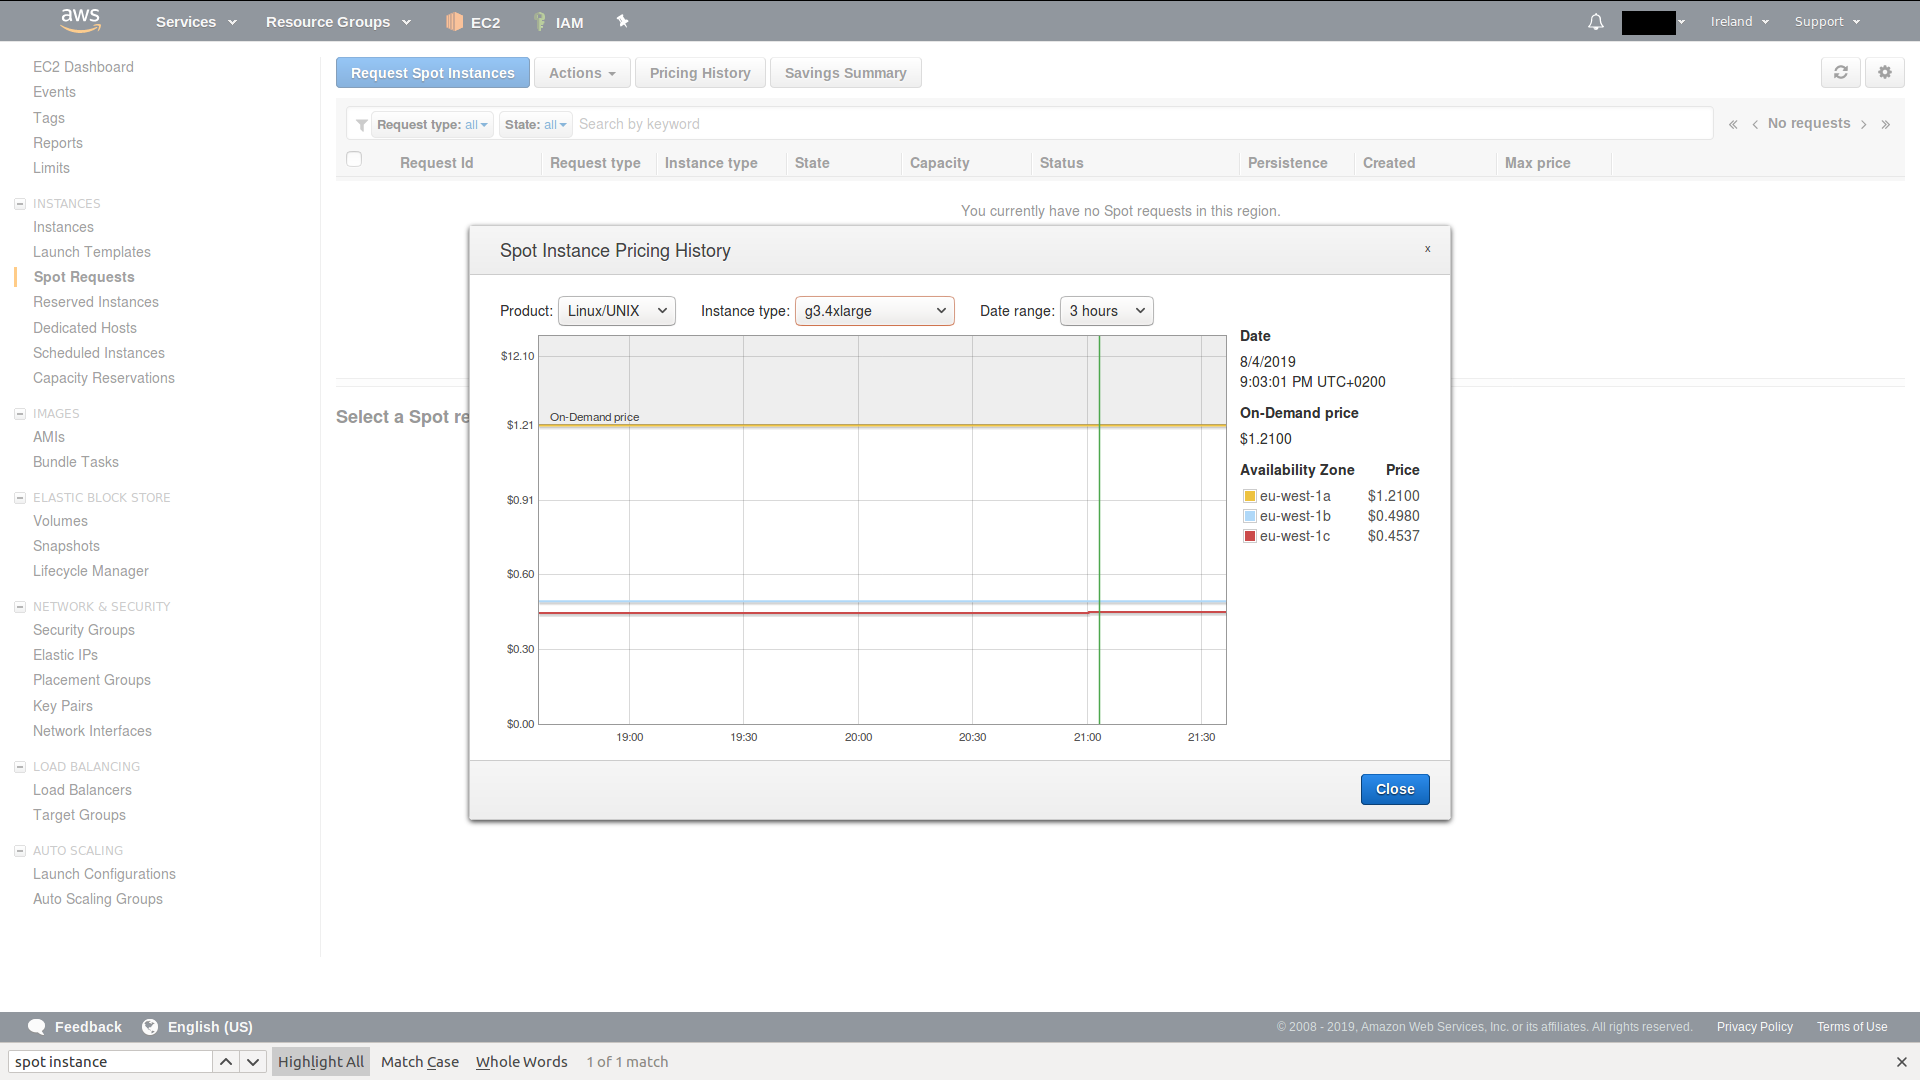1920x1080 pixels.
Task: Open the Request type filter dropdown
Action: click(432, 125)
